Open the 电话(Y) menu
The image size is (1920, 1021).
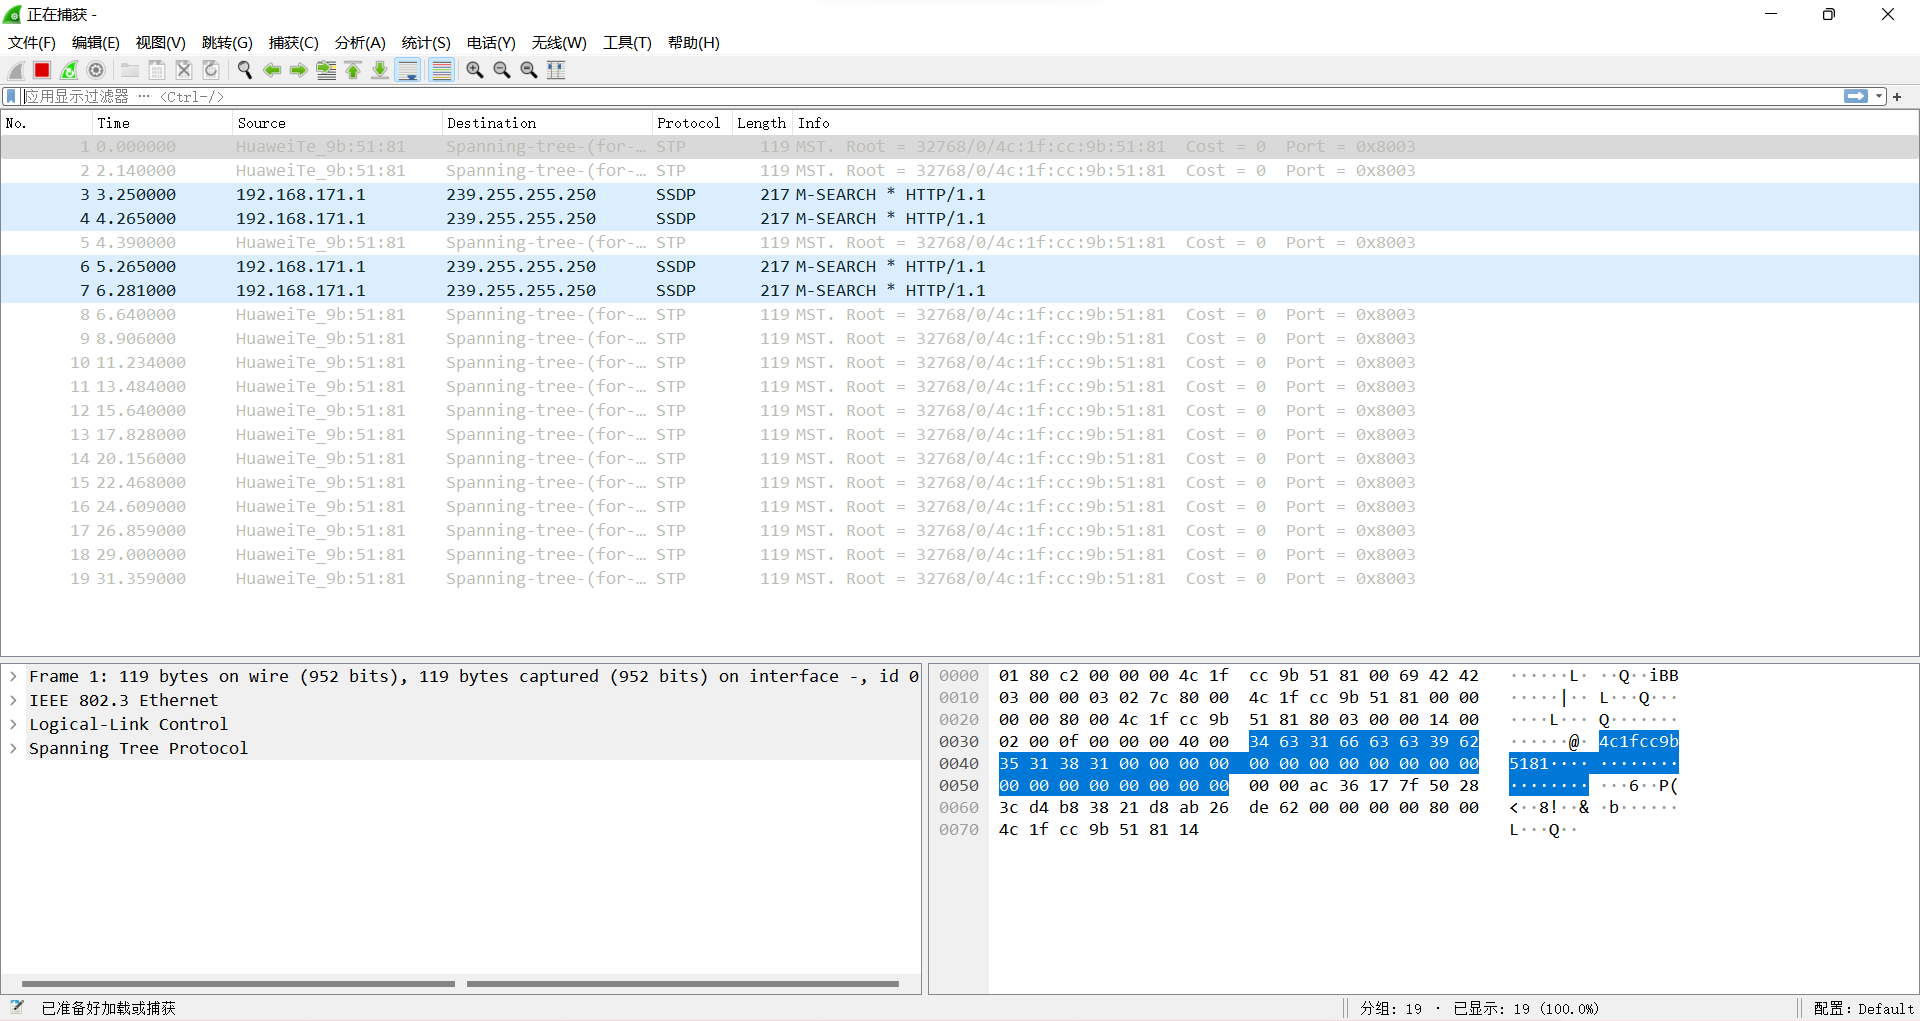[491, 43]
